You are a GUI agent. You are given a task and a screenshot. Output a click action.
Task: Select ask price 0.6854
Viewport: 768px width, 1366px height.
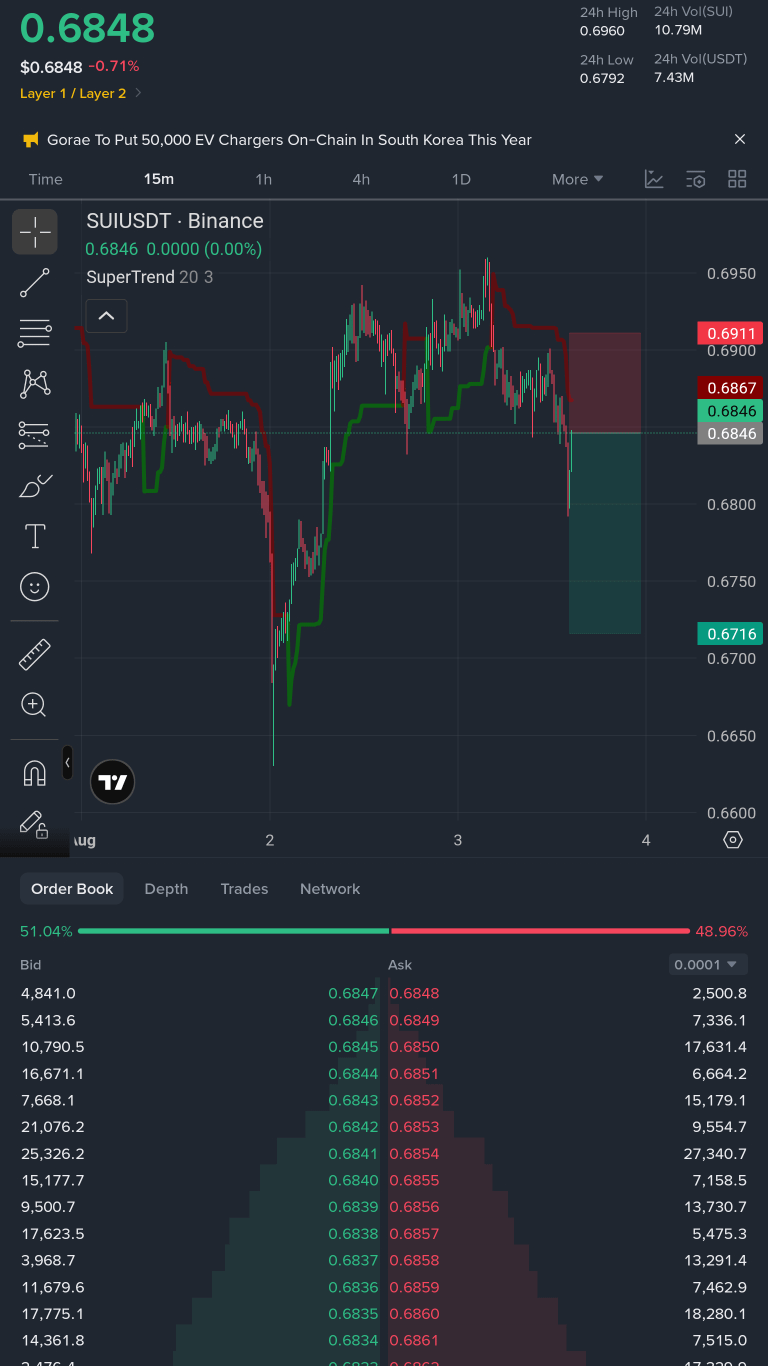tap(414, 1153)
